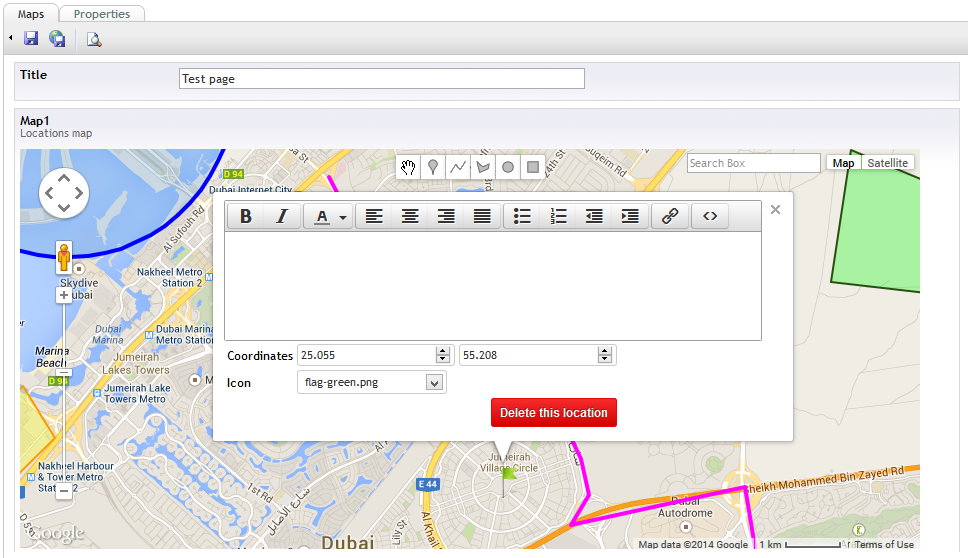Click the map Search Box field
968x558 pixels.
754,163
